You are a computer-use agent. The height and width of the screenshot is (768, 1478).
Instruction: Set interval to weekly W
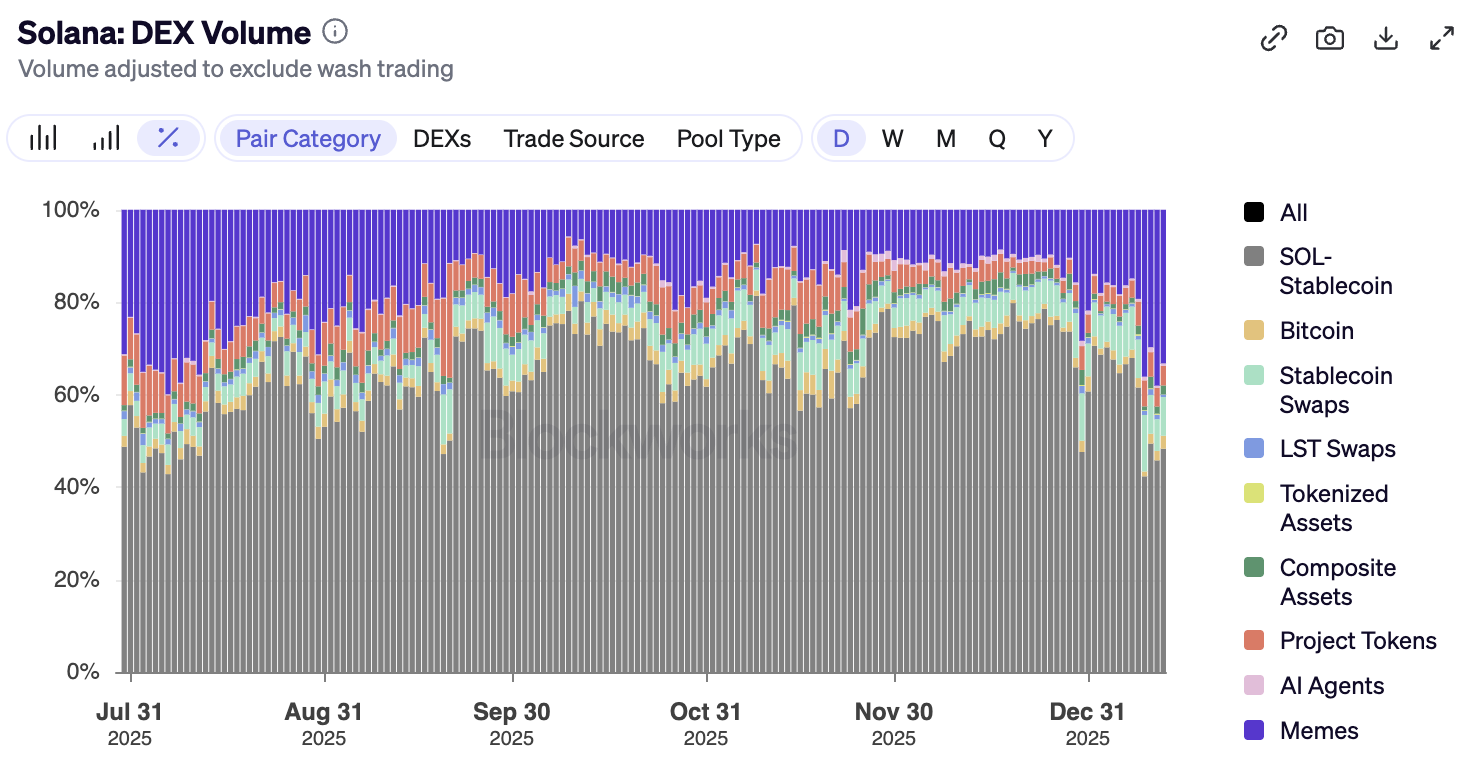click(892, 139)
